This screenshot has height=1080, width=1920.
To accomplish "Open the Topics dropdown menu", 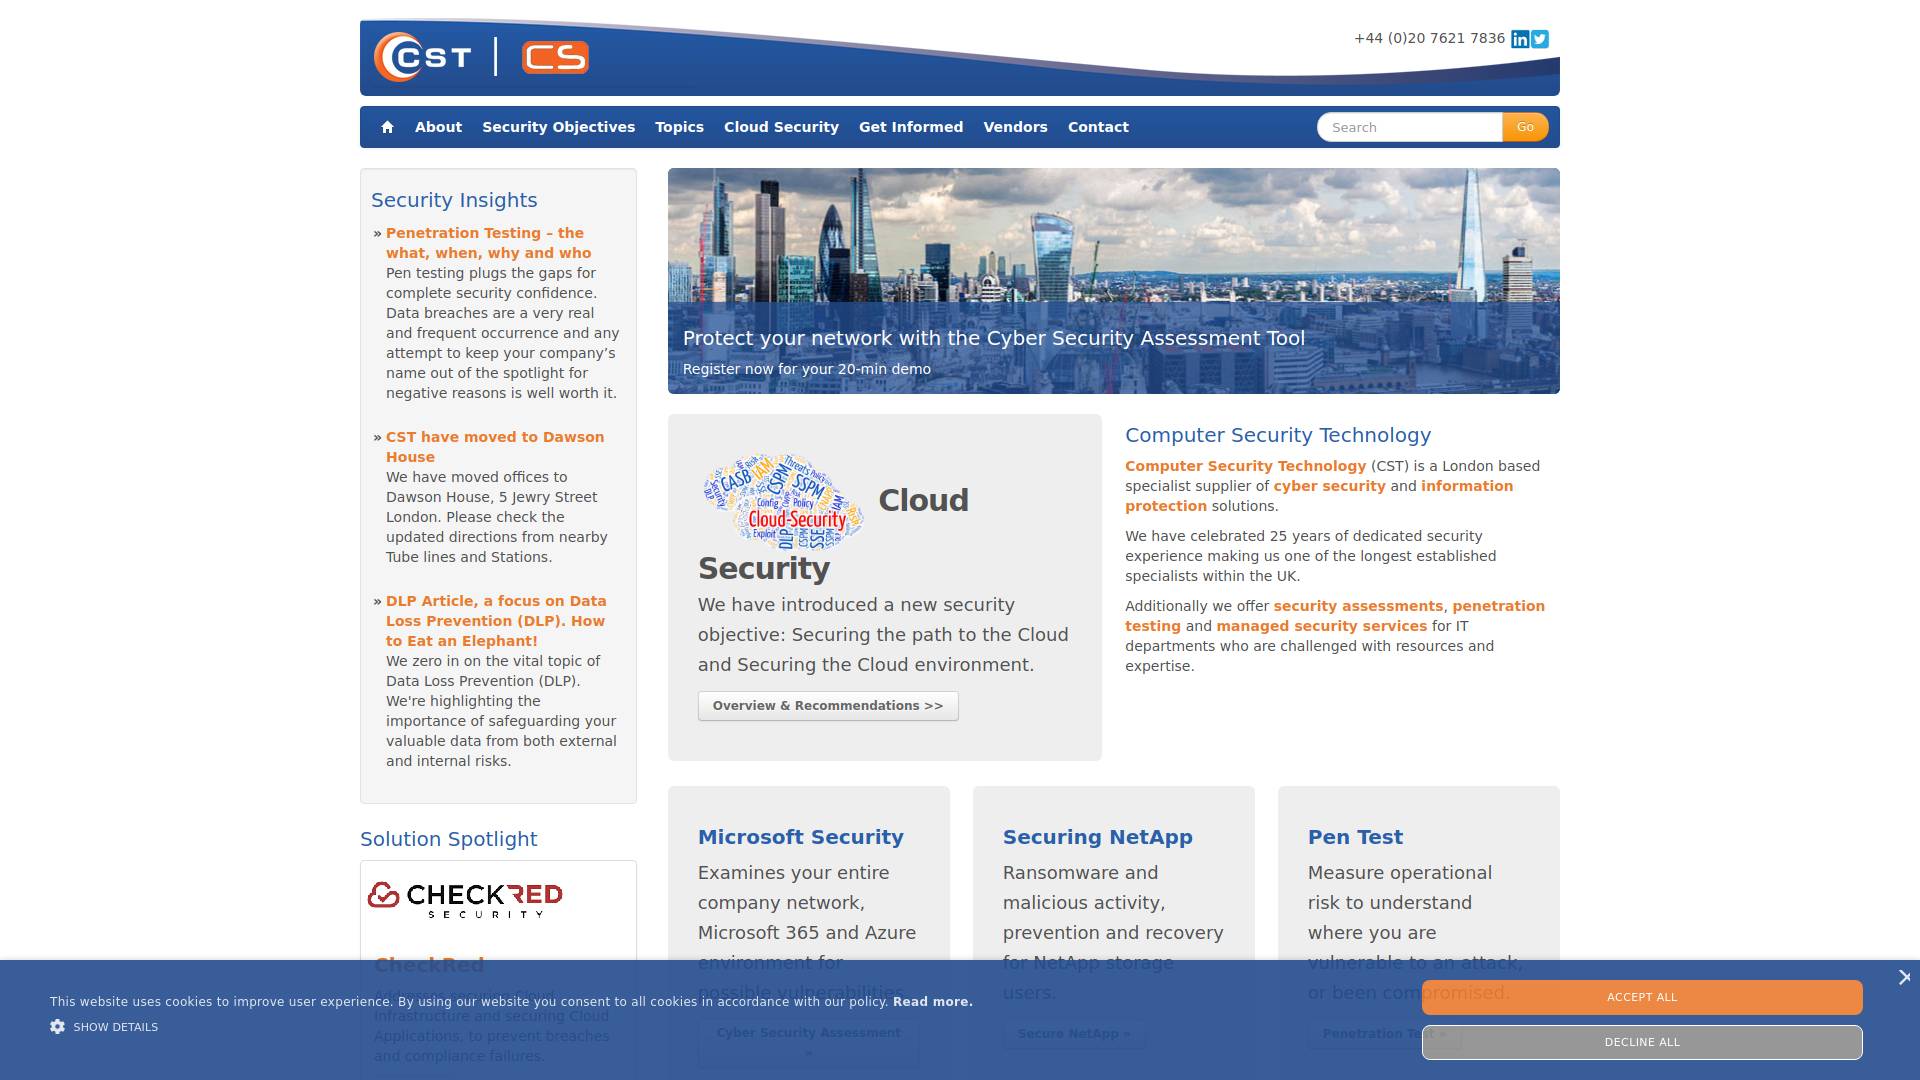I will pos(679,127).
